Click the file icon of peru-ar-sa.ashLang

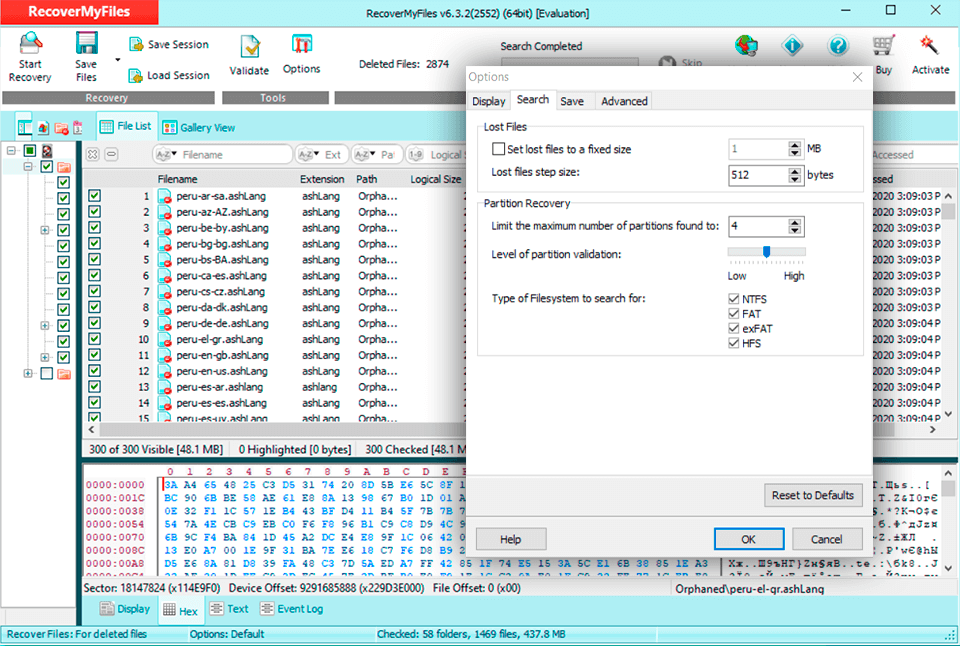[x=164, y=197]
